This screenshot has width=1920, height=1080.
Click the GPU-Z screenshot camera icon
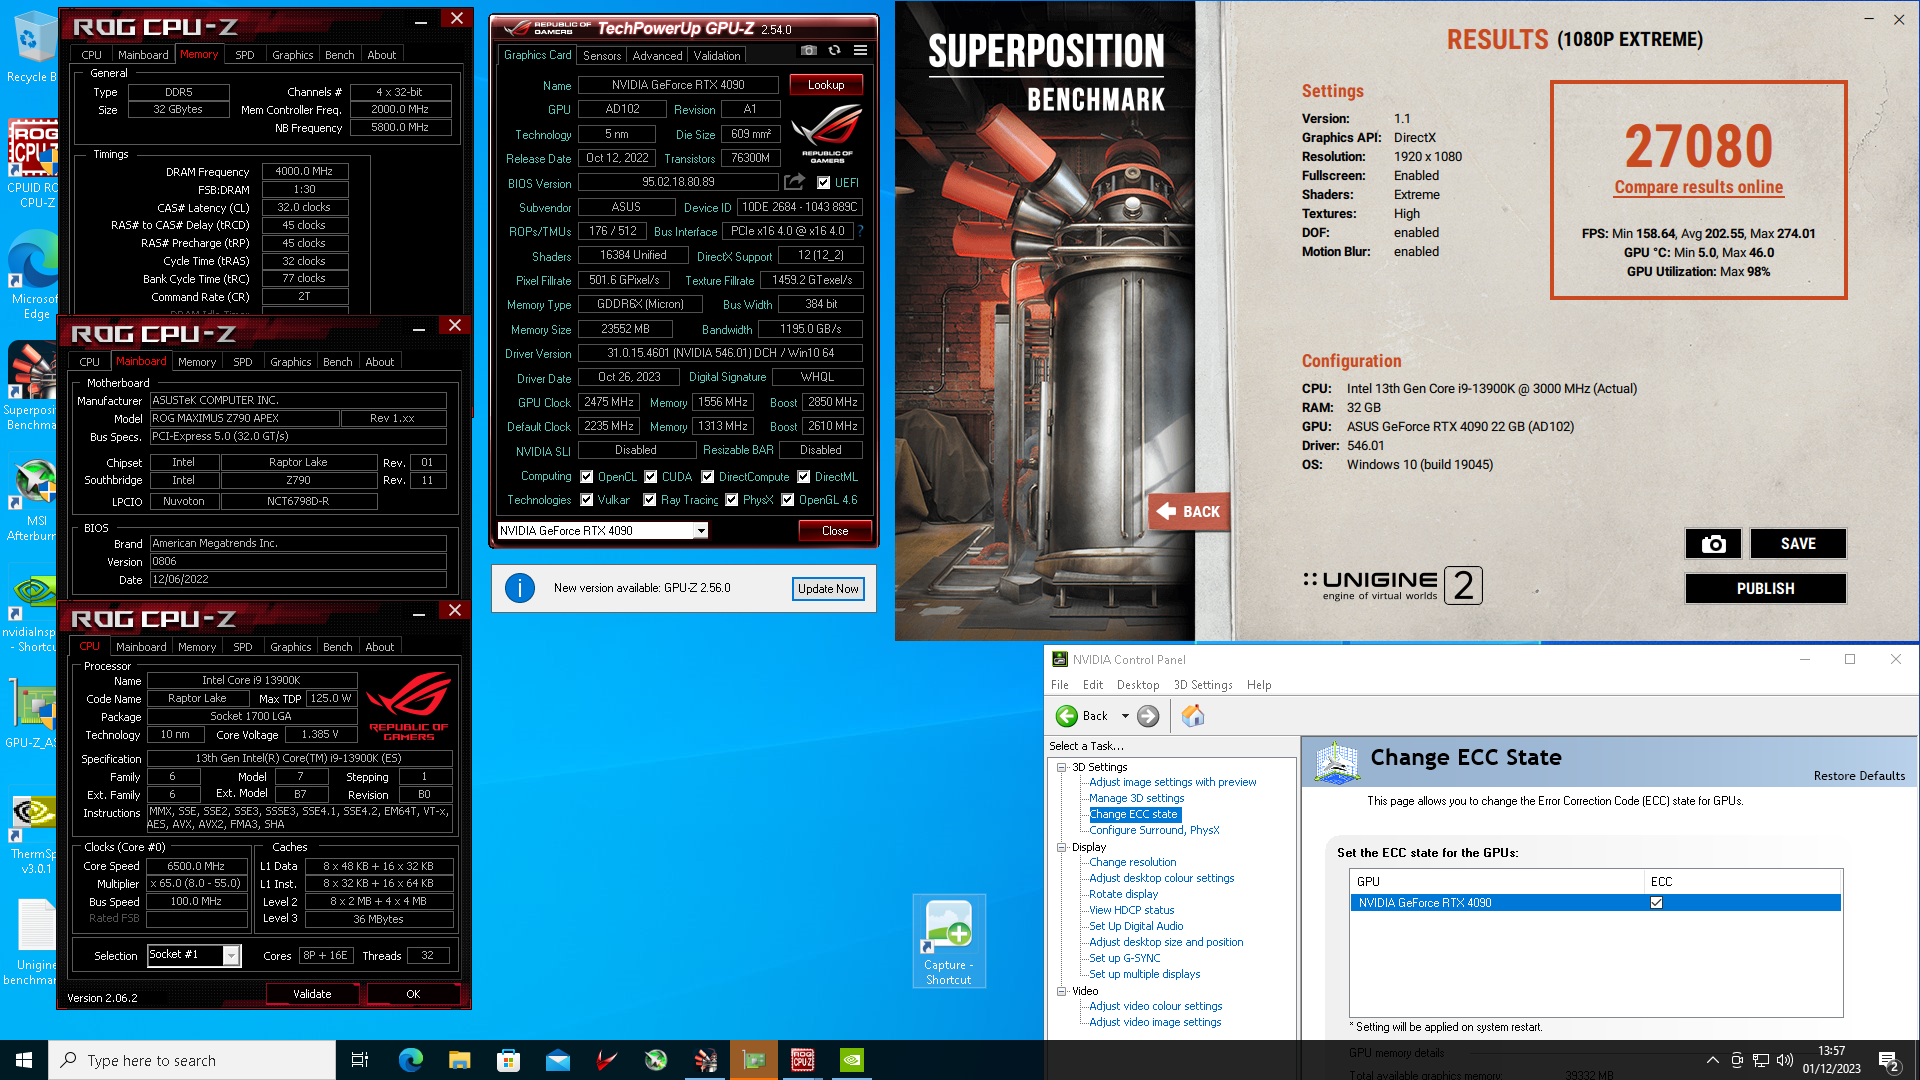click(809, 50)
